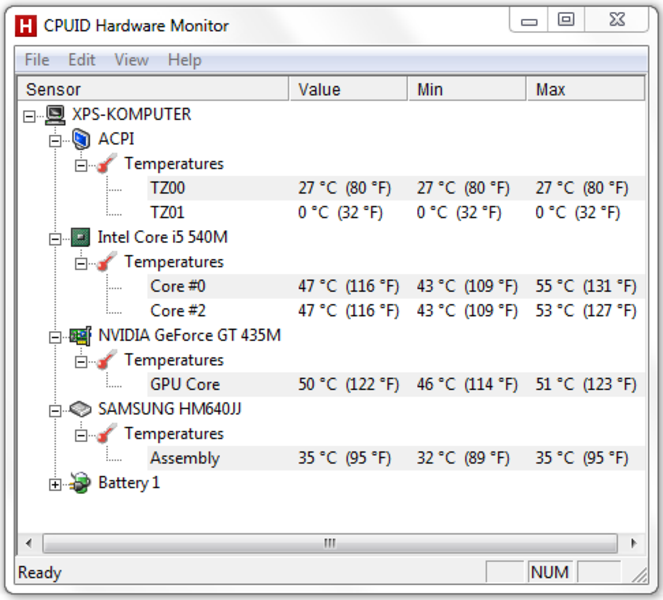The height and width of the screenshot is (600, 663).
Task: Click the ACPI monitor icon
Action: 81,140
